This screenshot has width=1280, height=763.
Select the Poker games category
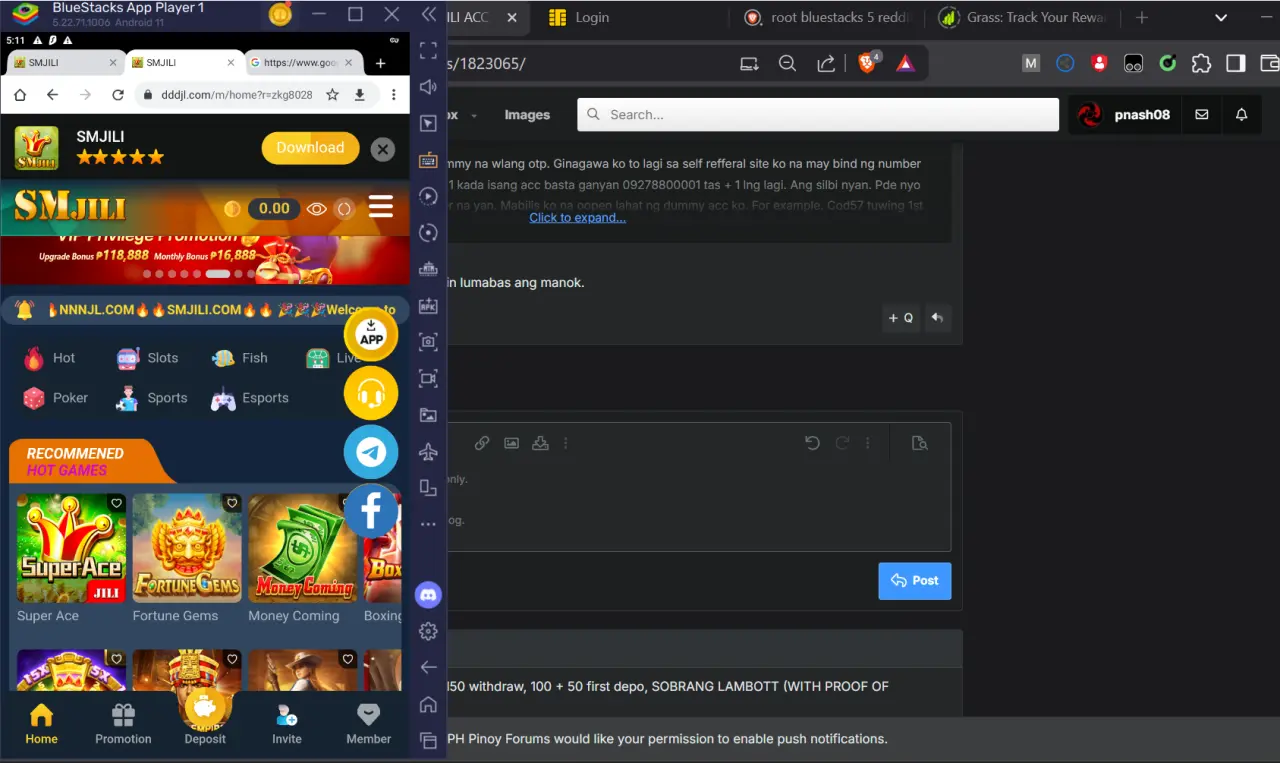tap(56, 398)
